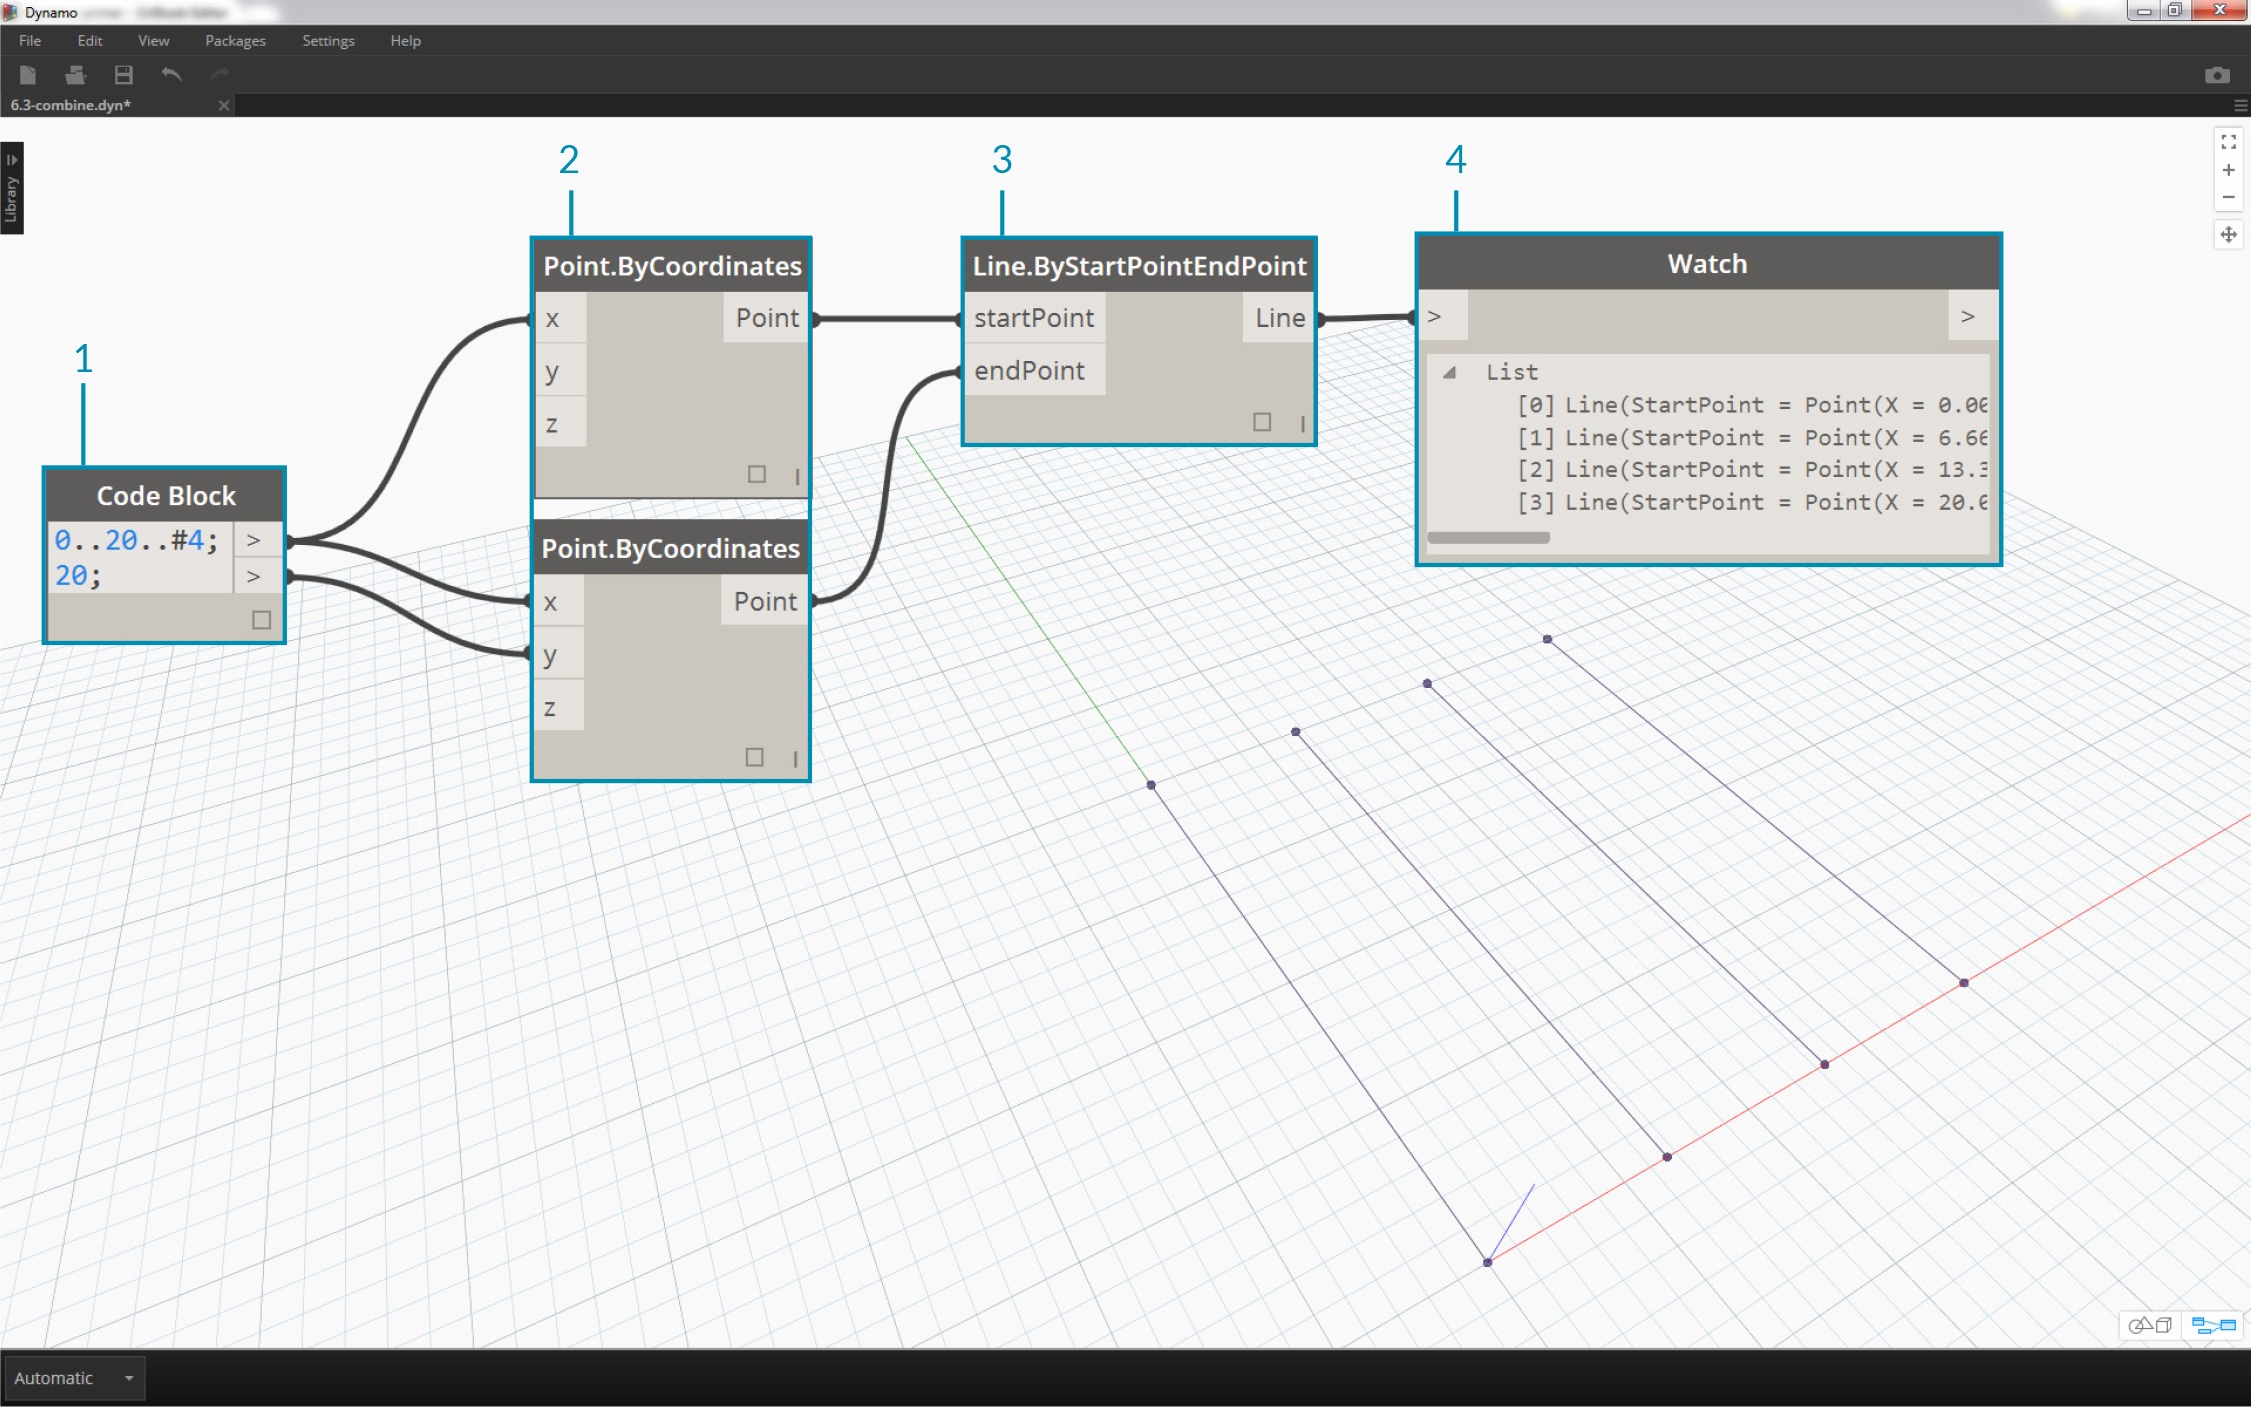Image resolution: width=2251 pixels, height=1407 pixels.
Task: Toggle preview checkbox on upper Point.ByCoordinates node
Action: pos(757,474)
